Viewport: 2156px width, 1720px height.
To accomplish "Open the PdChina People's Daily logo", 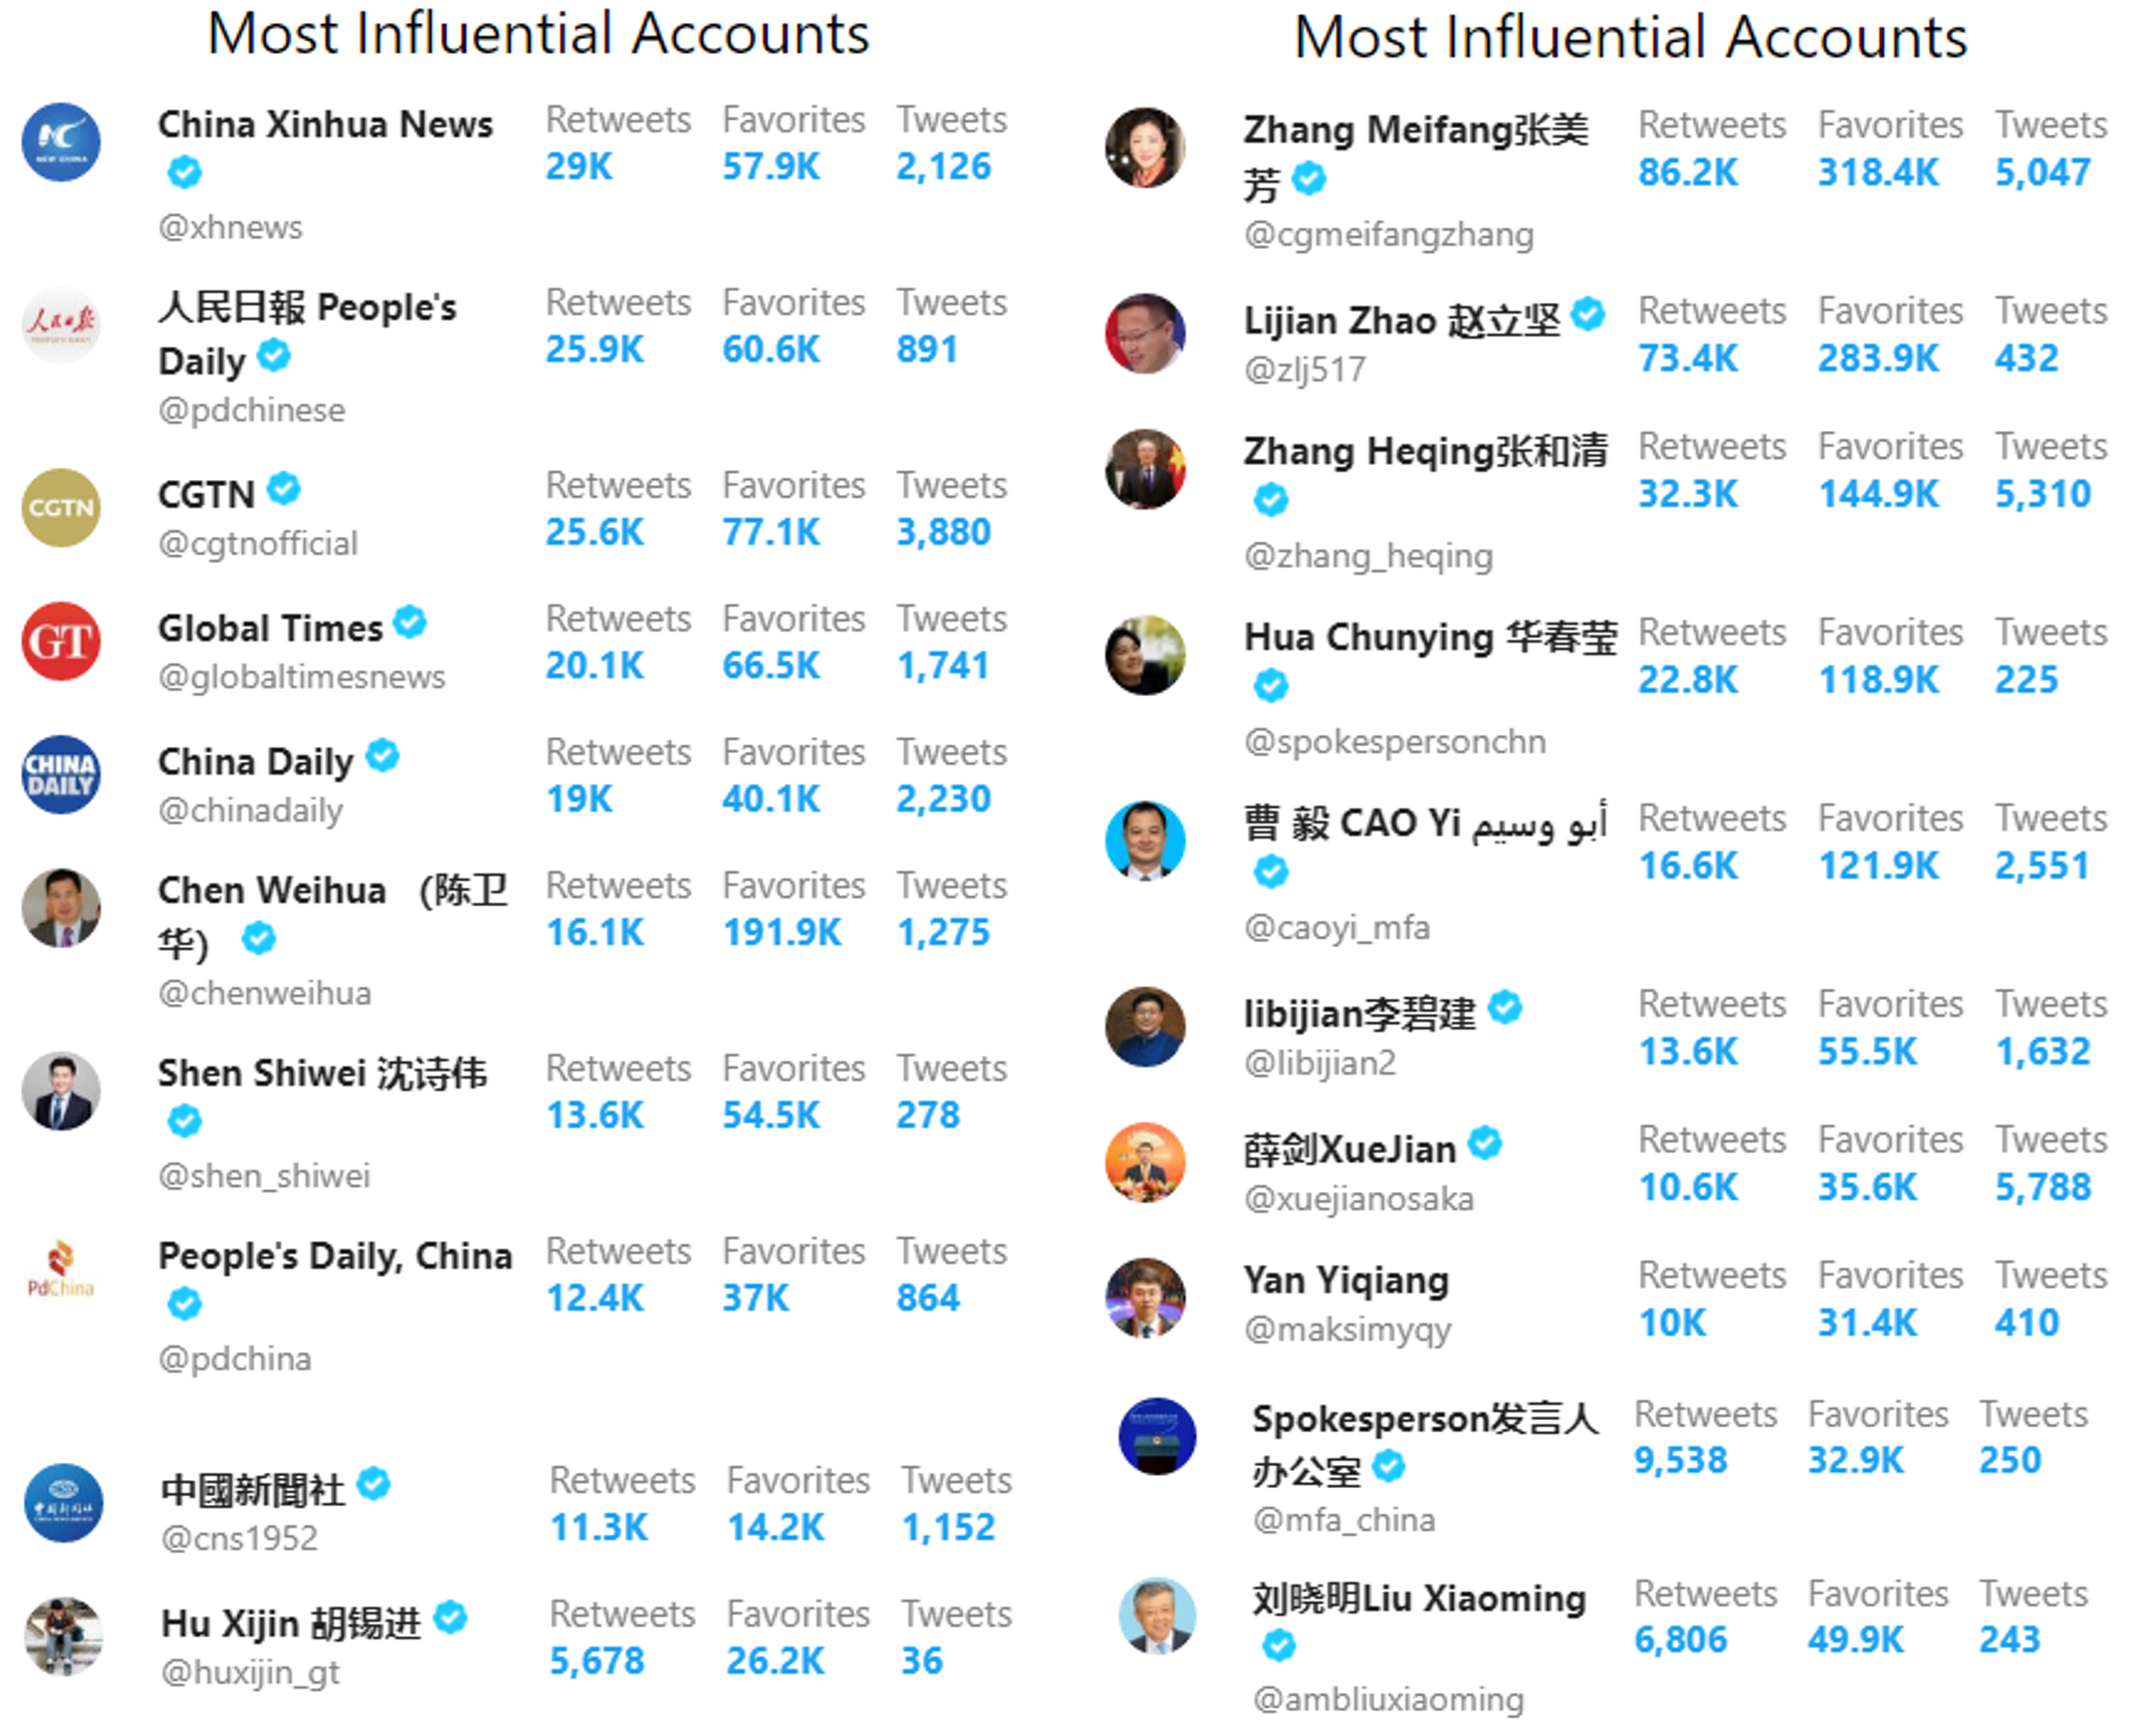I will [61, 1273].
